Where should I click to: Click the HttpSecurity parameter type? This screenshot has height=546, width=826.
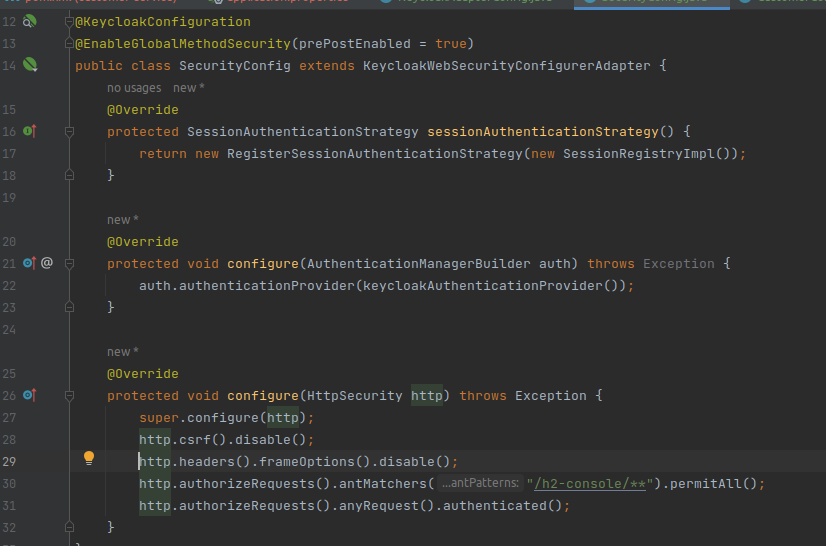click(x=355, y=396)
